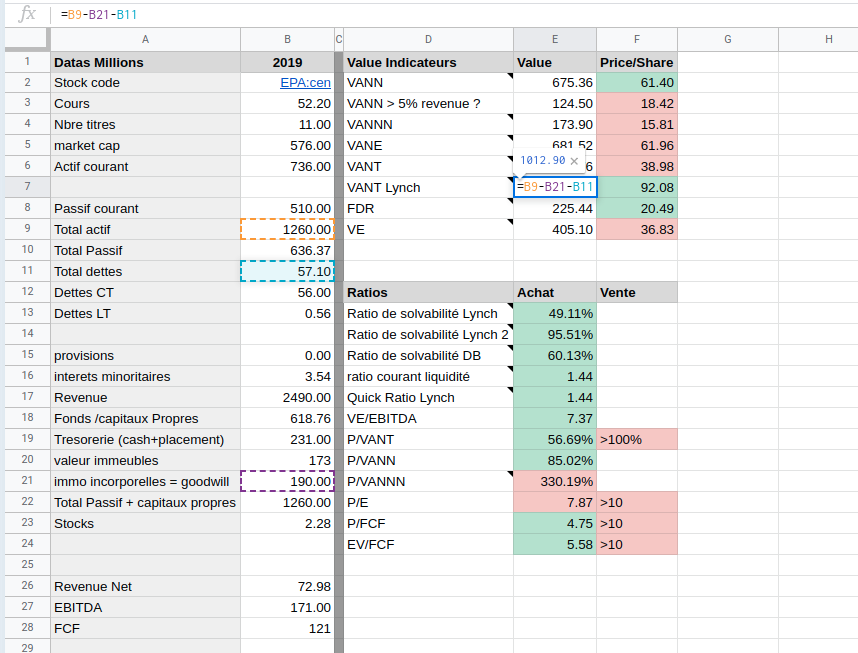Select the green 61.40 Price/Share cell
The image size is (858, 653).
coord(637,83)
